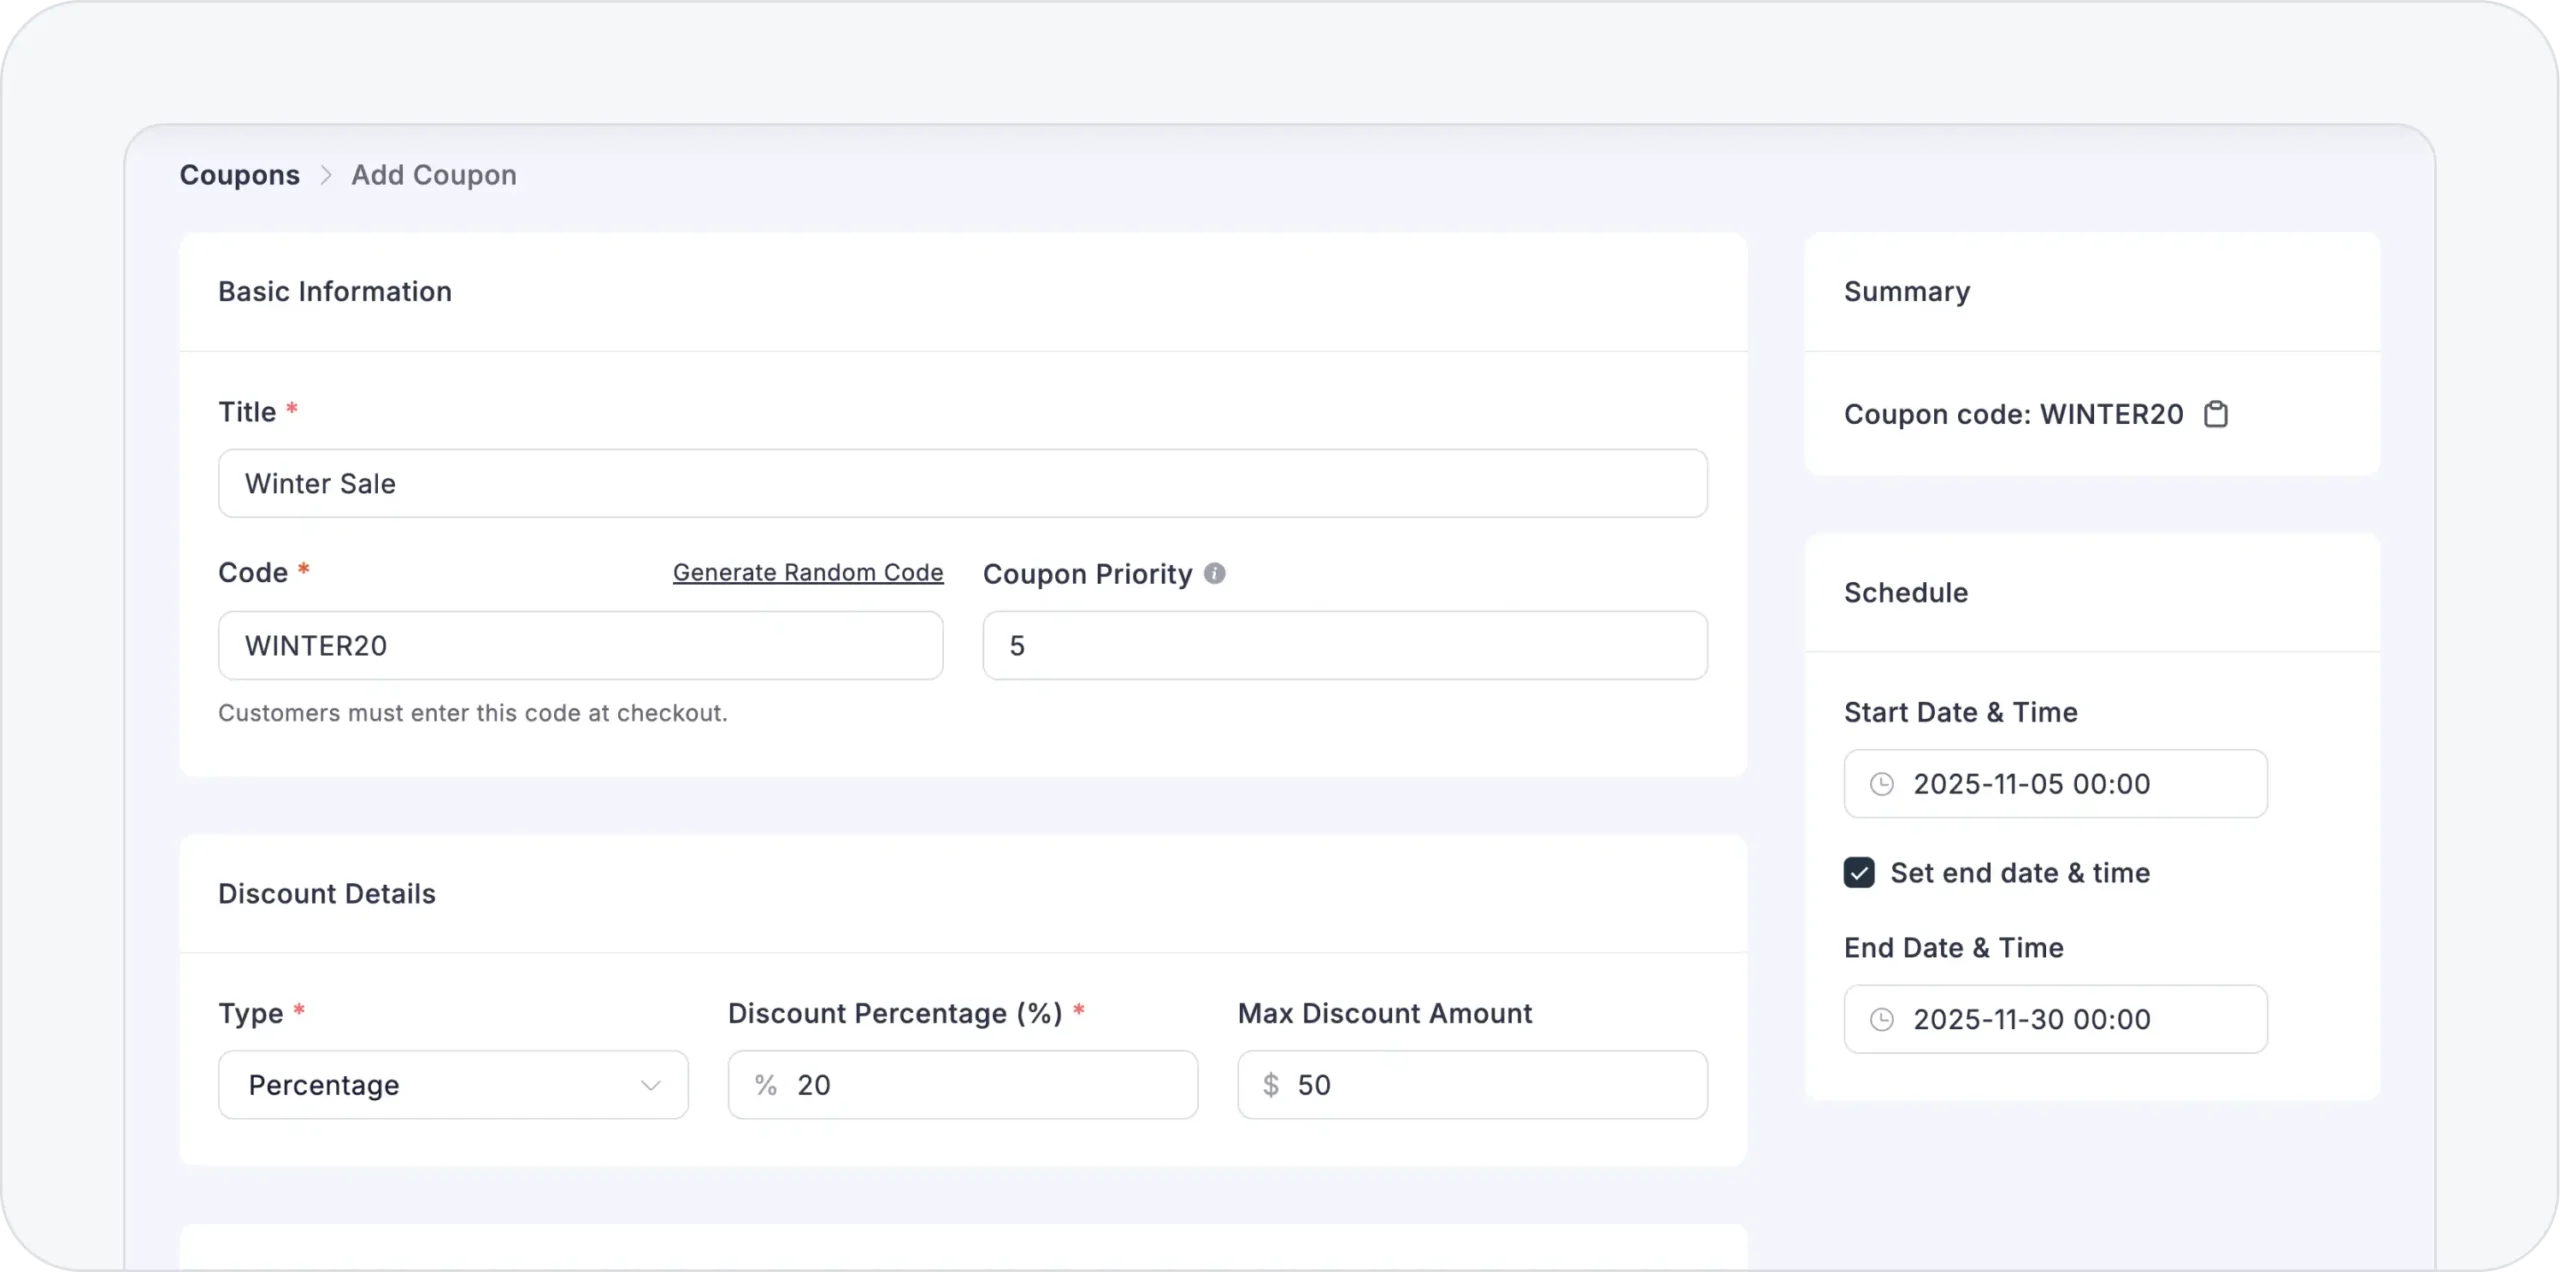
Task: Click the percent symbol in discount field
Action: click(x=766, y=1085)
